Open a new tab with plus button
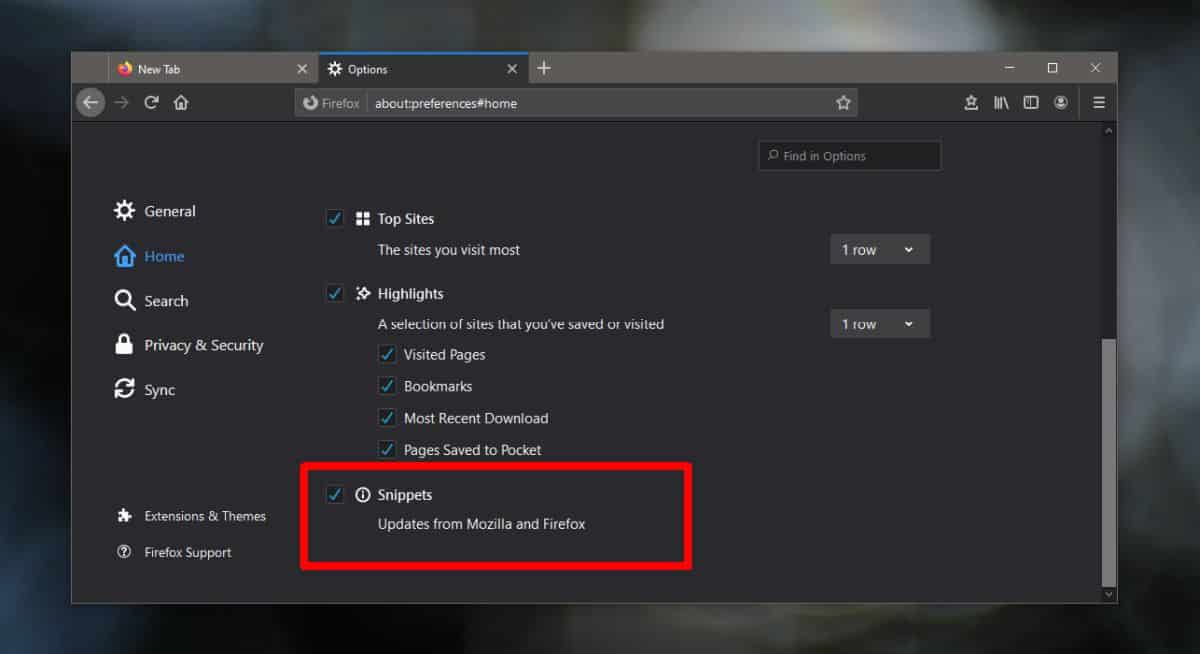 [x=544, y=68]
